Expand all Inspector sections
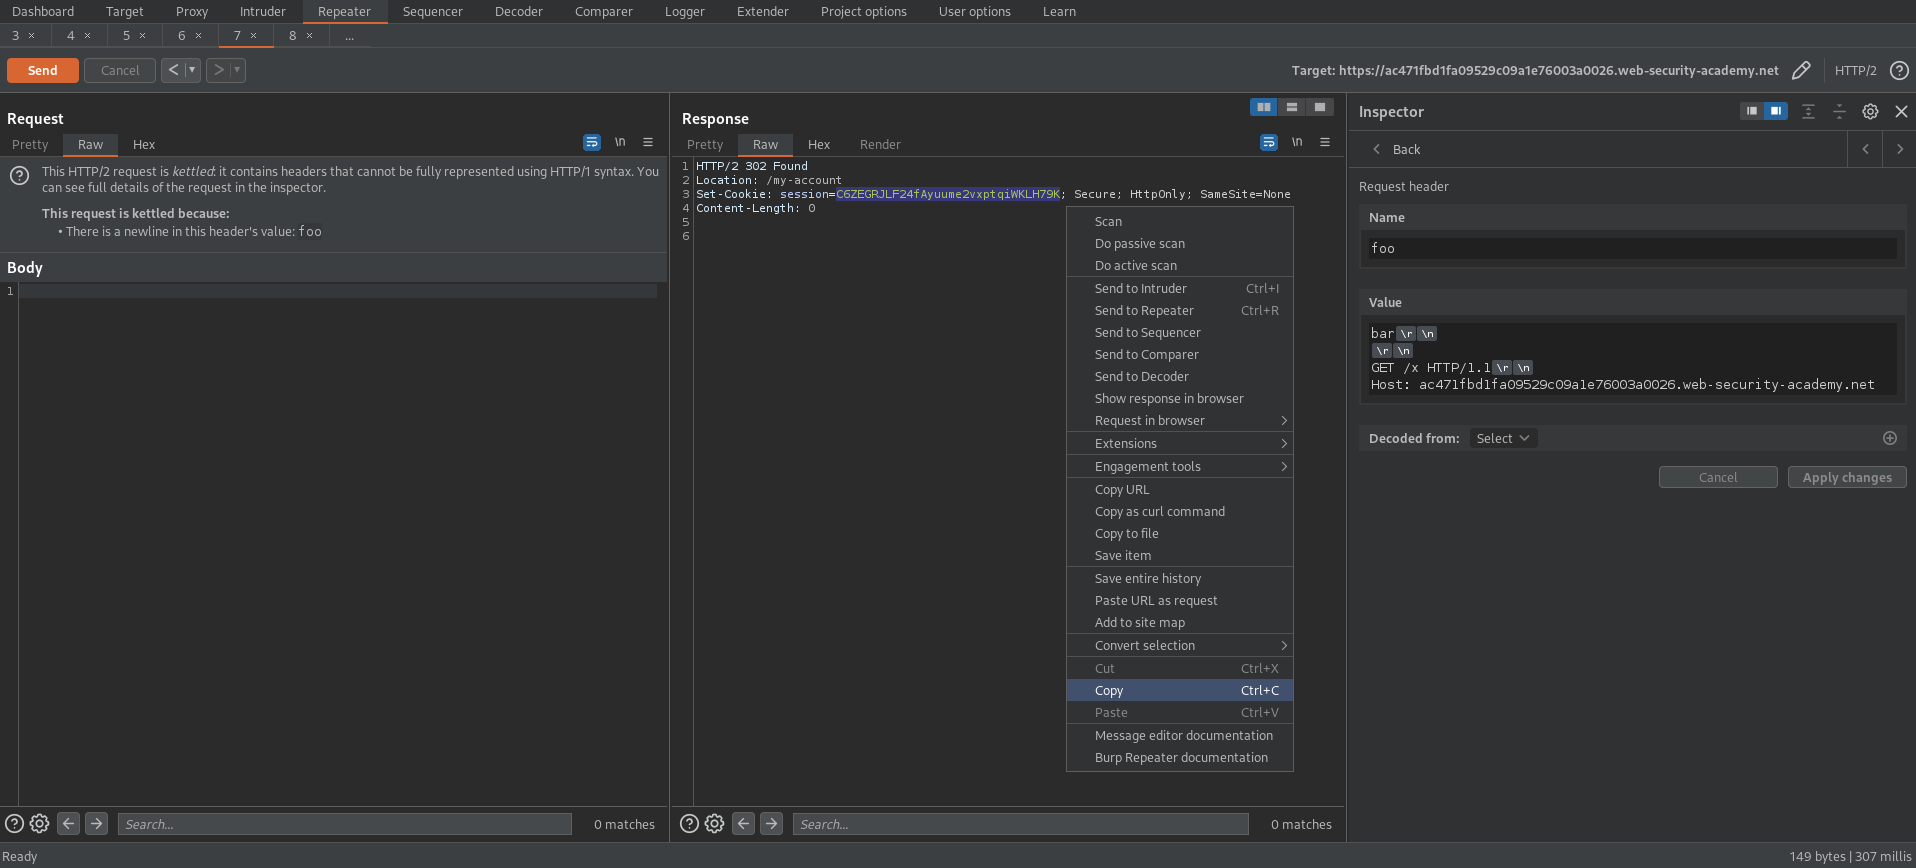Viewport: 1916px width, 868px height. [x=1808, y=111]
